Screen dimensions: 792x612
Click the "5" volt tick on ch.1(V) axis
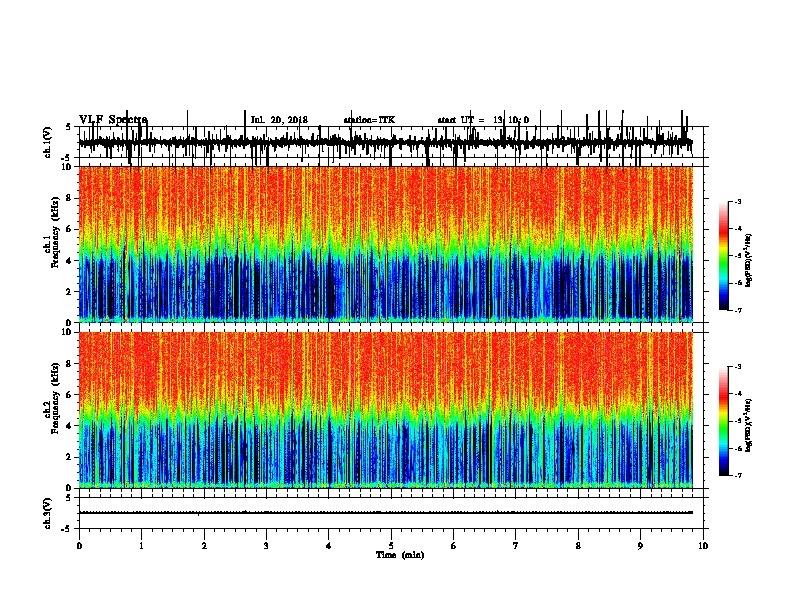69,127
